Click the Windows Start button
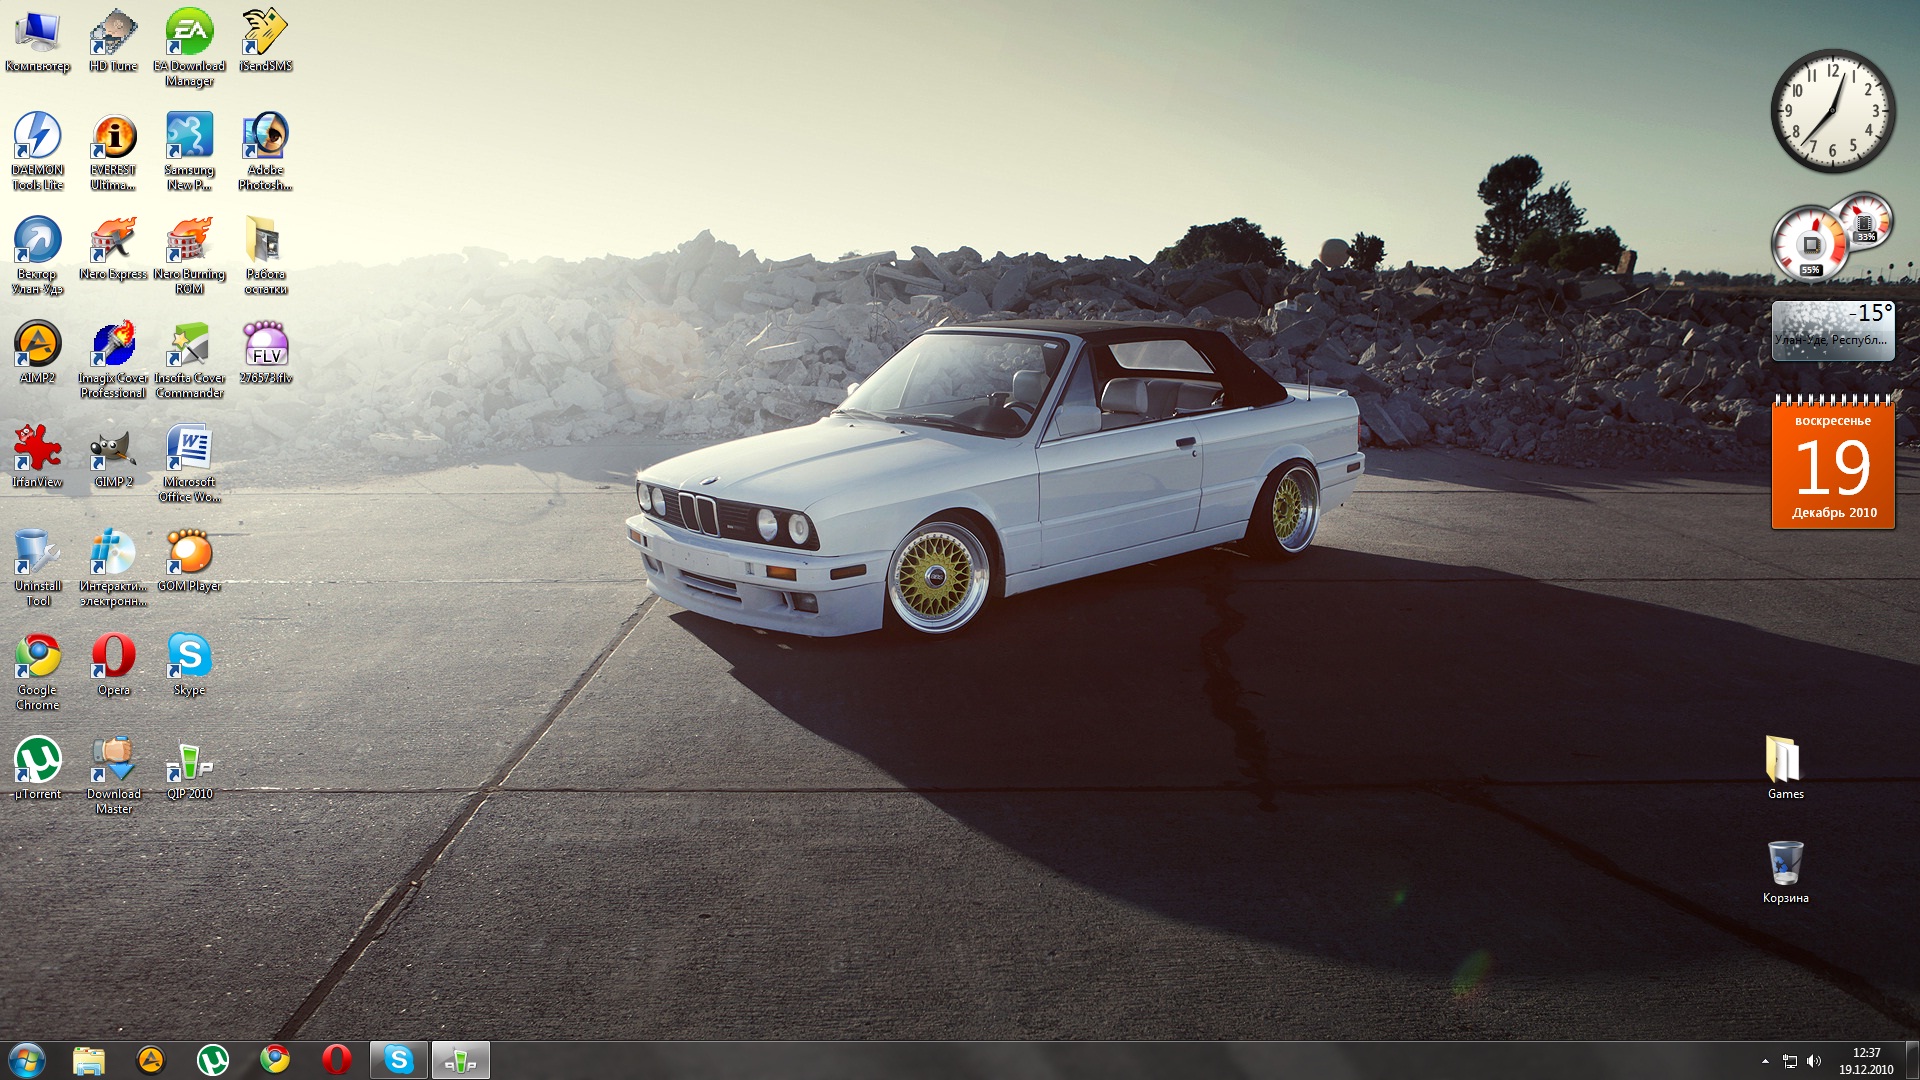Image resolution: width=1920 pixels, height=1080 pixels. coord(27,1060)
